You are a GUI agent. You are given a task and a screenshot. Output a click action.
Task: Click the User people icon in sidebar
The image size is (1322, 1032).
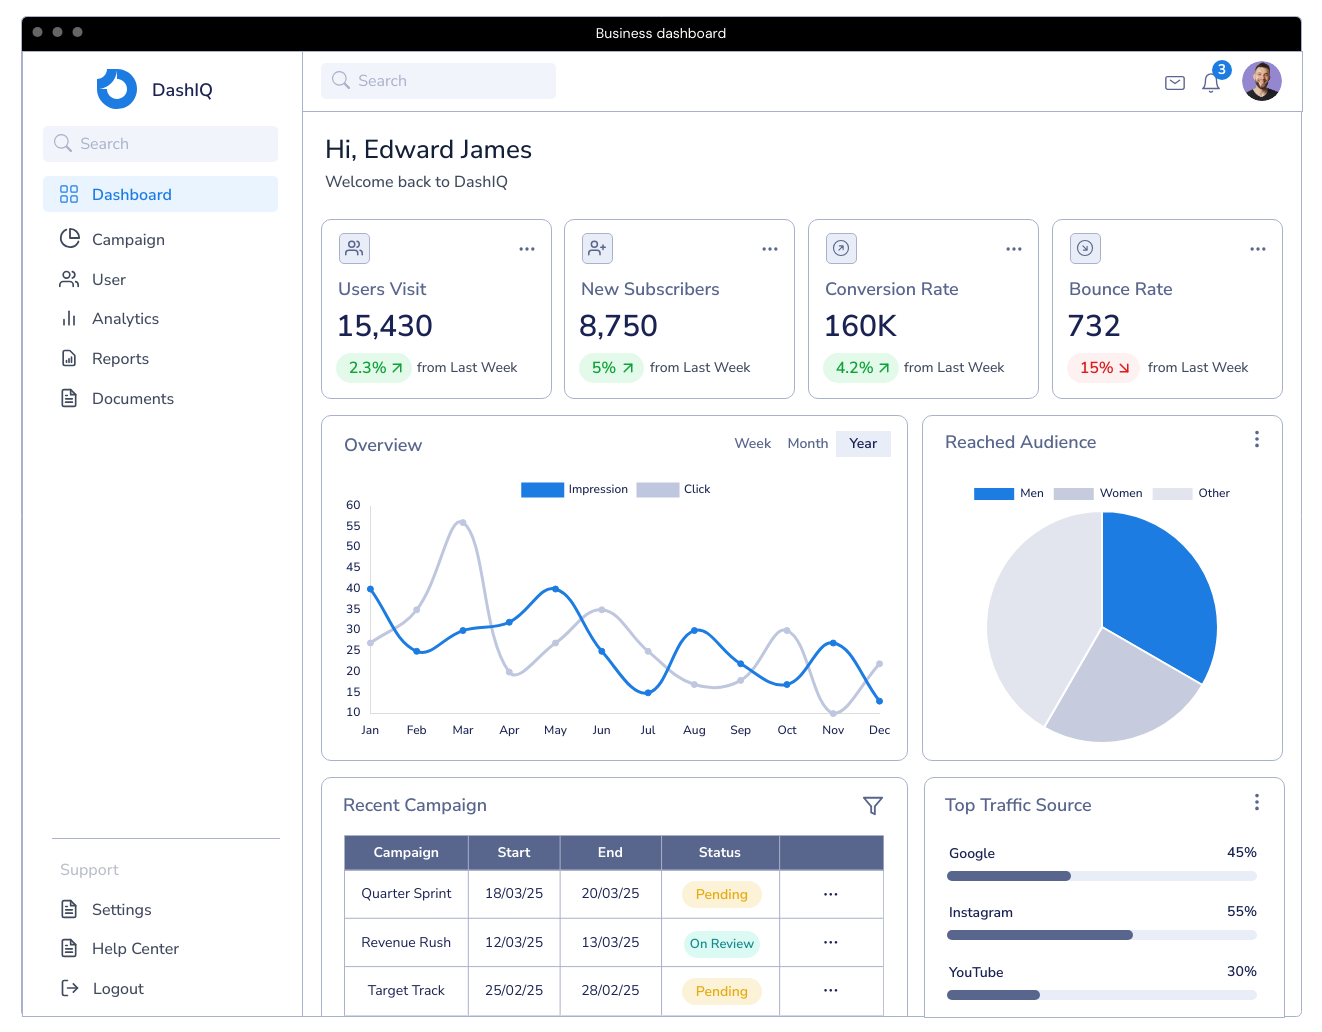click(69, 279)
